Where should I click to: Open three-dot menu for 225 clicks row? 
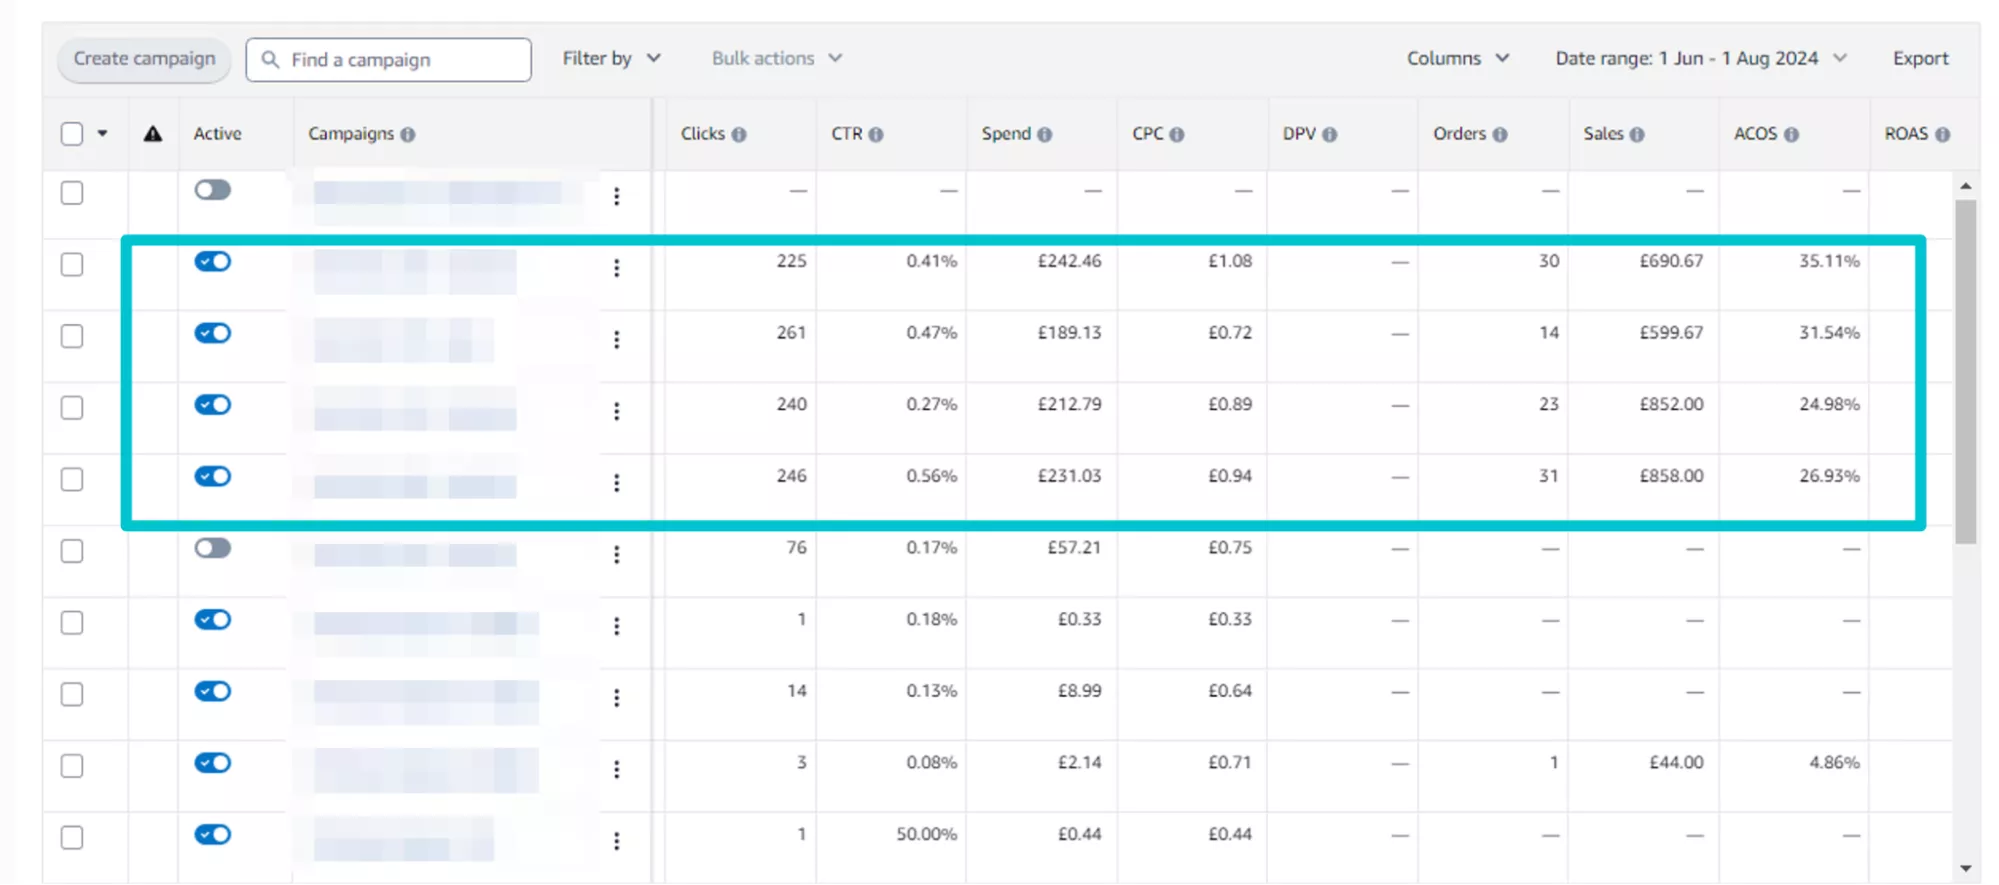click(x=616, y=268)
